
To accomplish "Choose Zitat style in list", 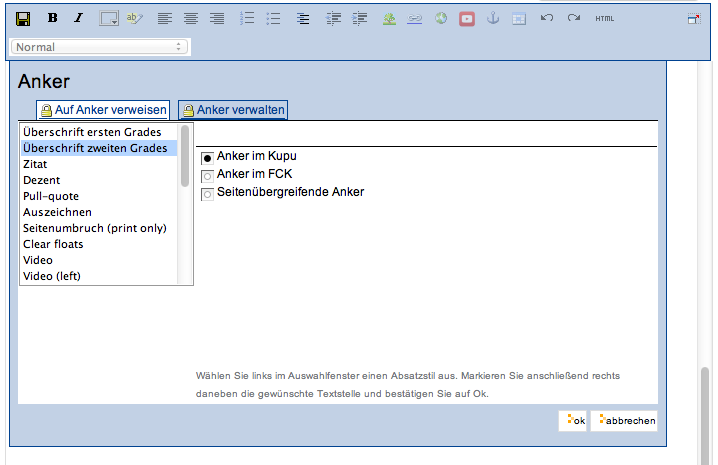I will click(x=99, y=164).
